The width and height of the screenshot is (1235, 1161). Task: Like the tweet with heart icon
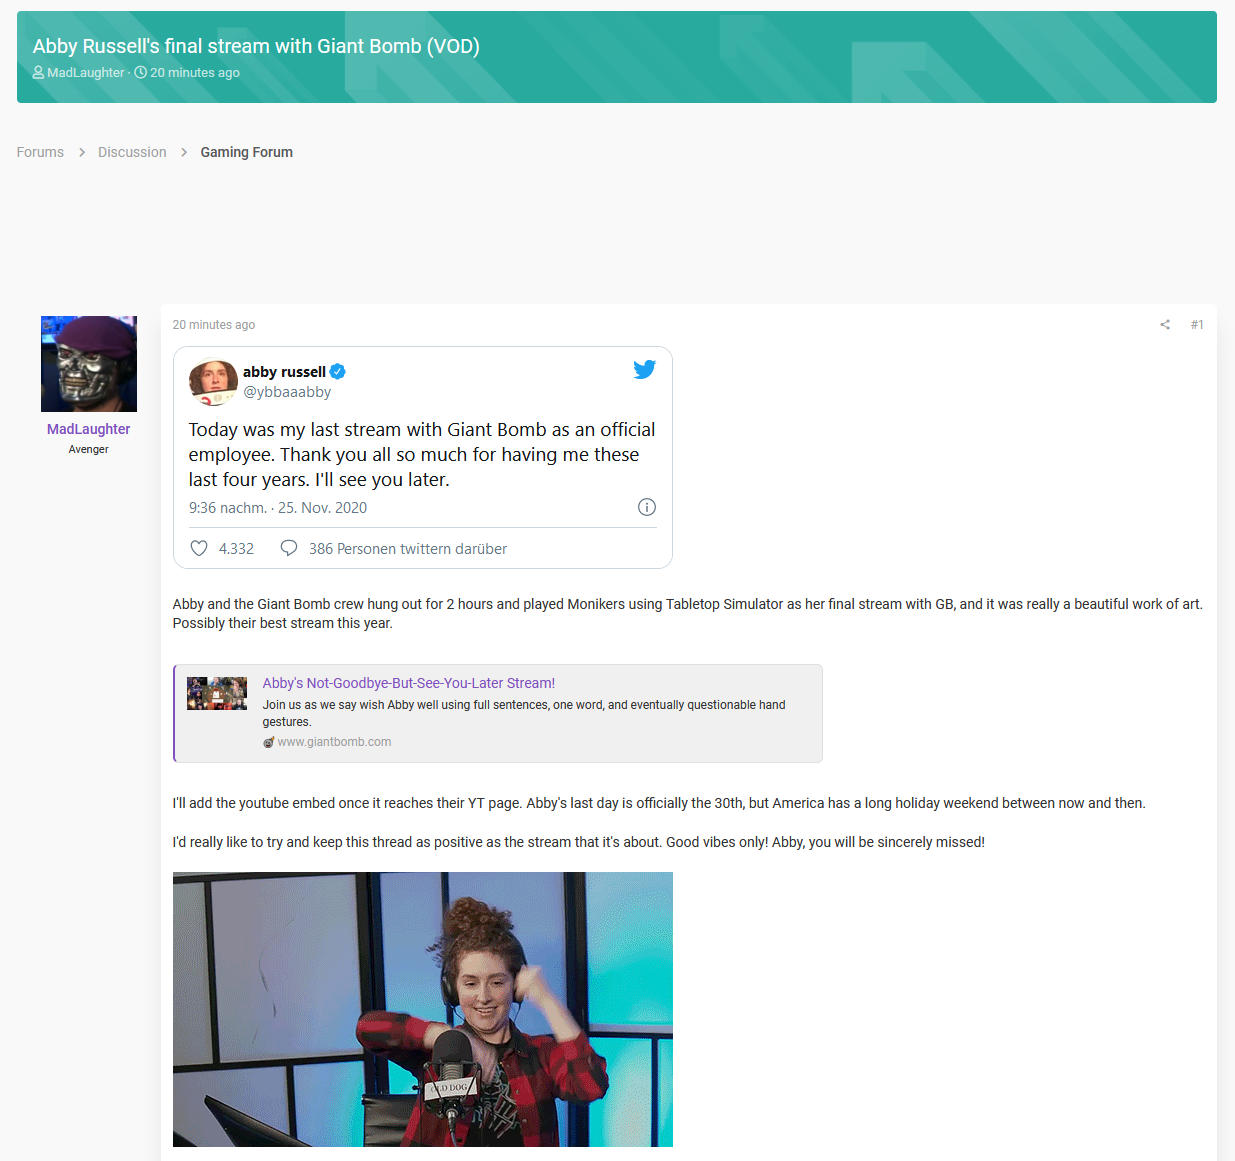(199, 548)
